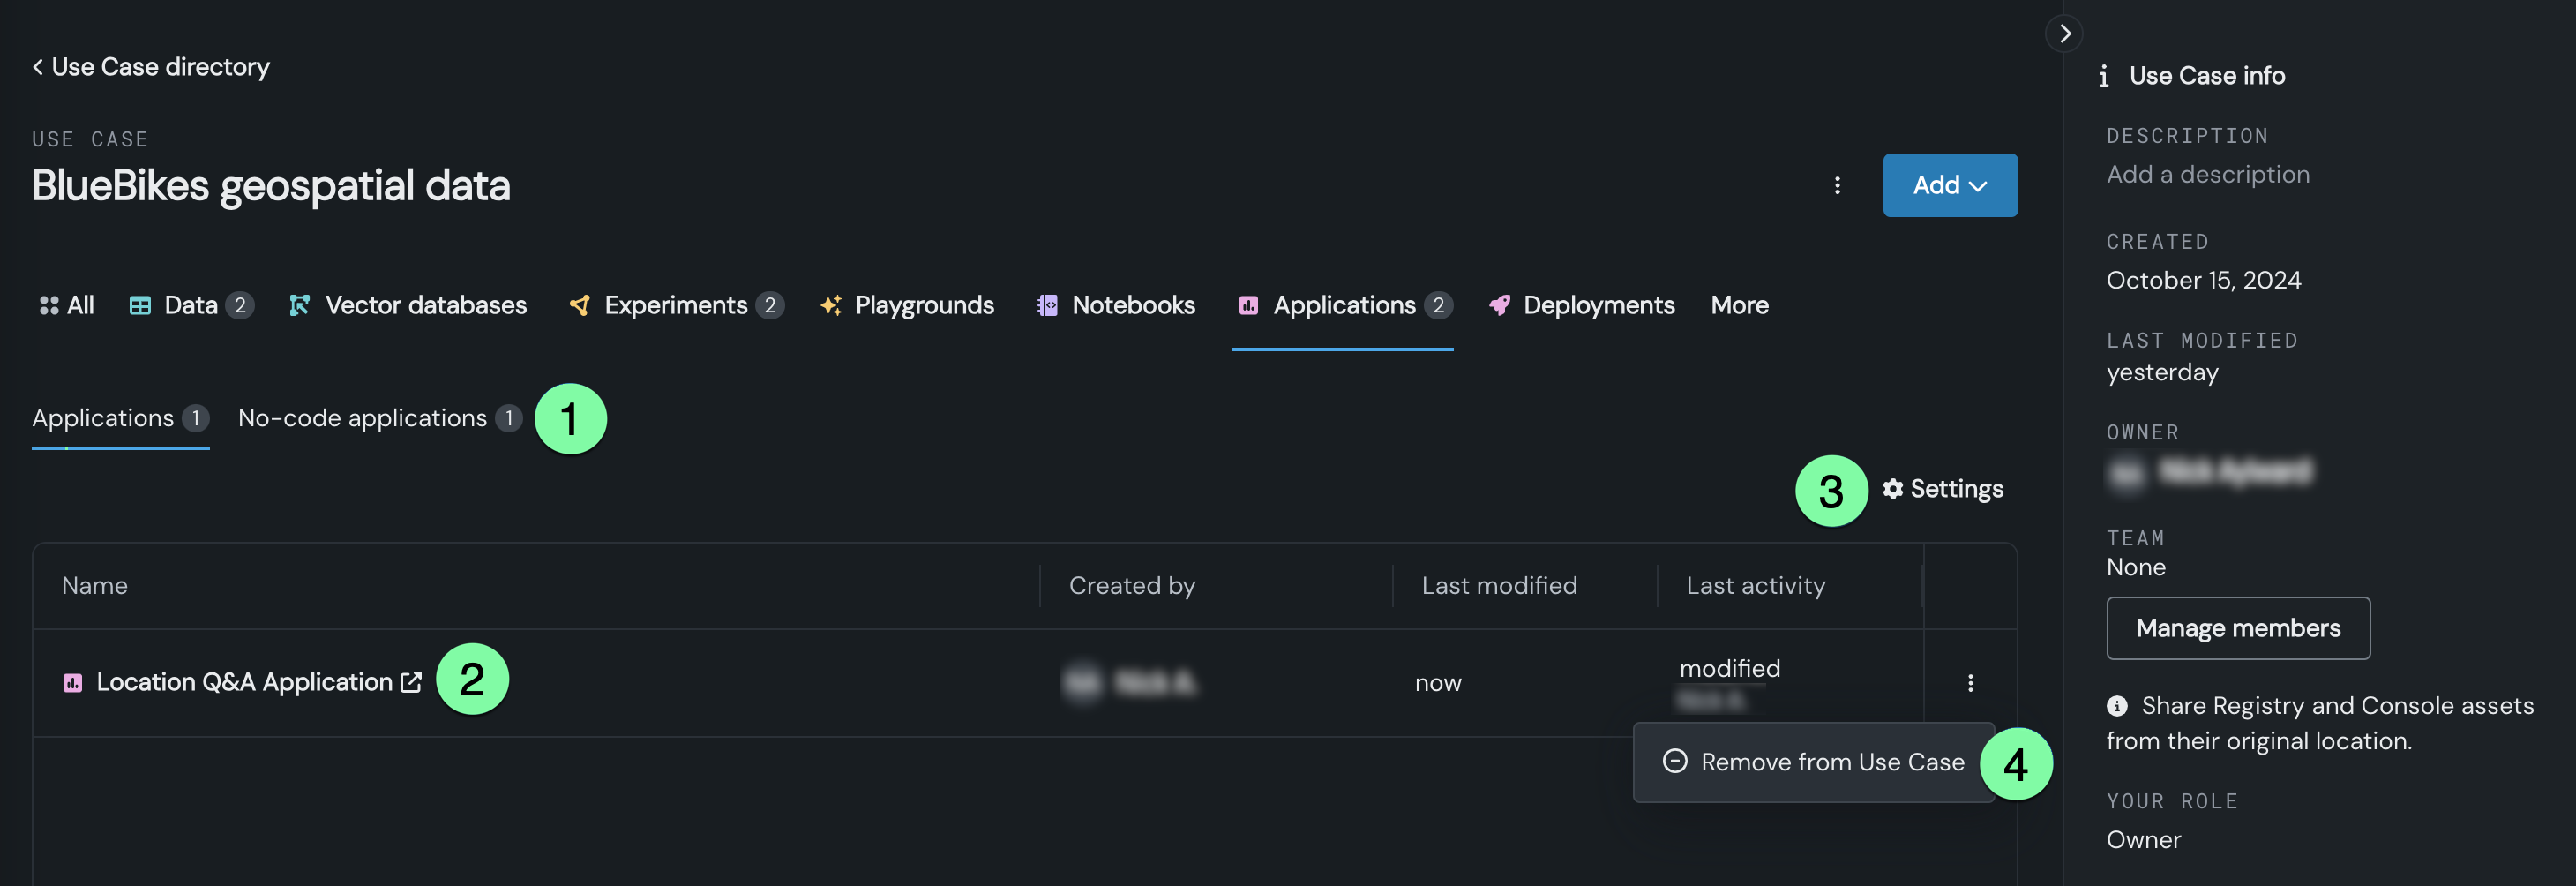Sort by the Last modified column header
This screenshot has width=2576, height=886.
point(1498,586)
